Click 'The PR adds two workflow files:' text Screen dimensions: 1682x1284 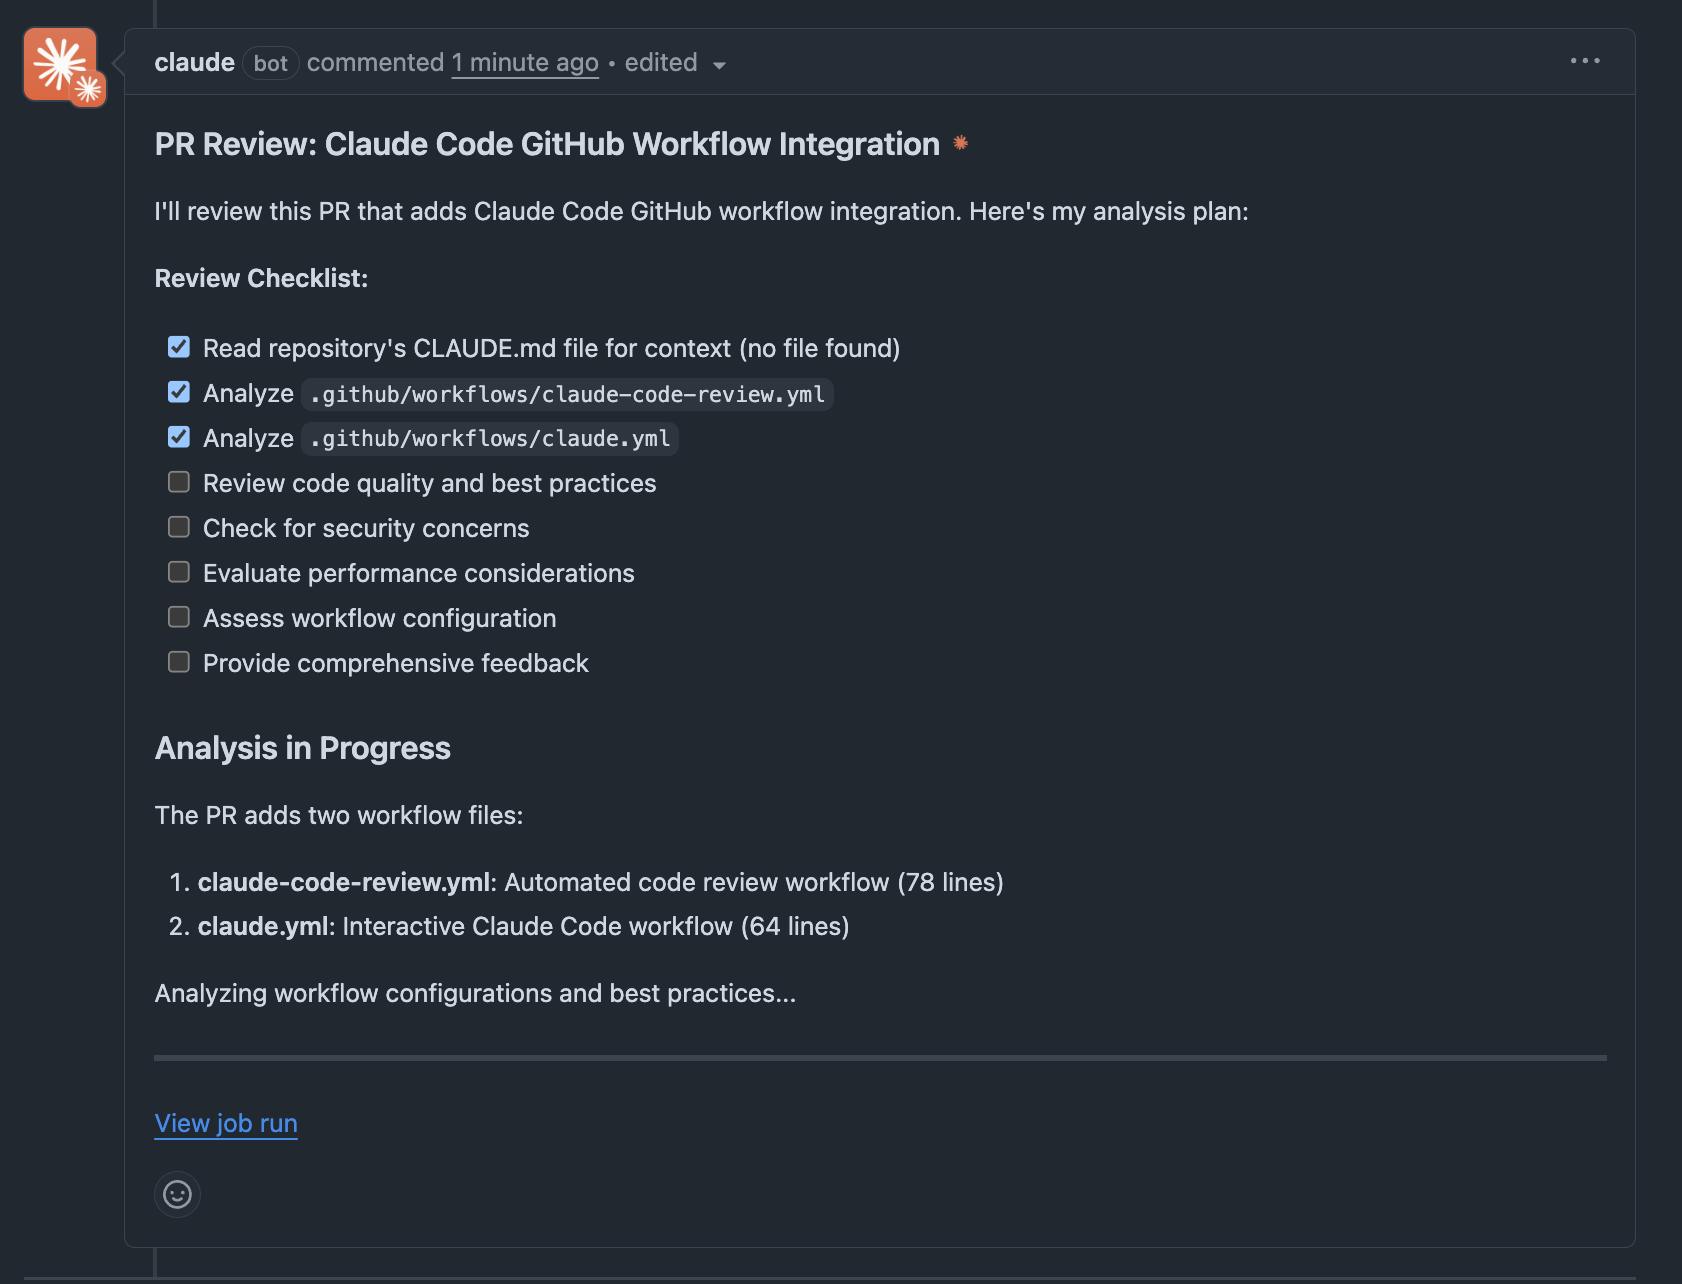pyautogui.click(x=339, y=815)
